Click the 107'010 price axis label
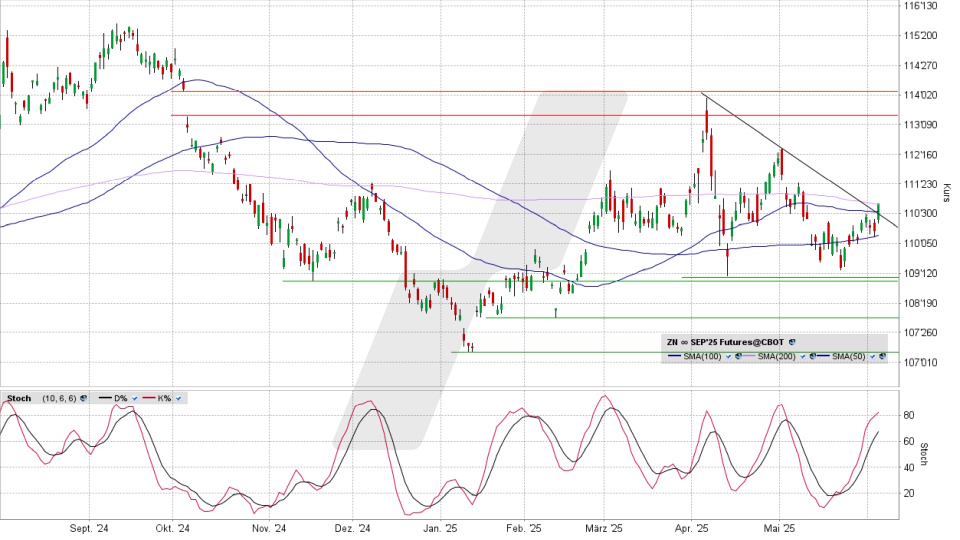960x540 pixels. (920, 362)
